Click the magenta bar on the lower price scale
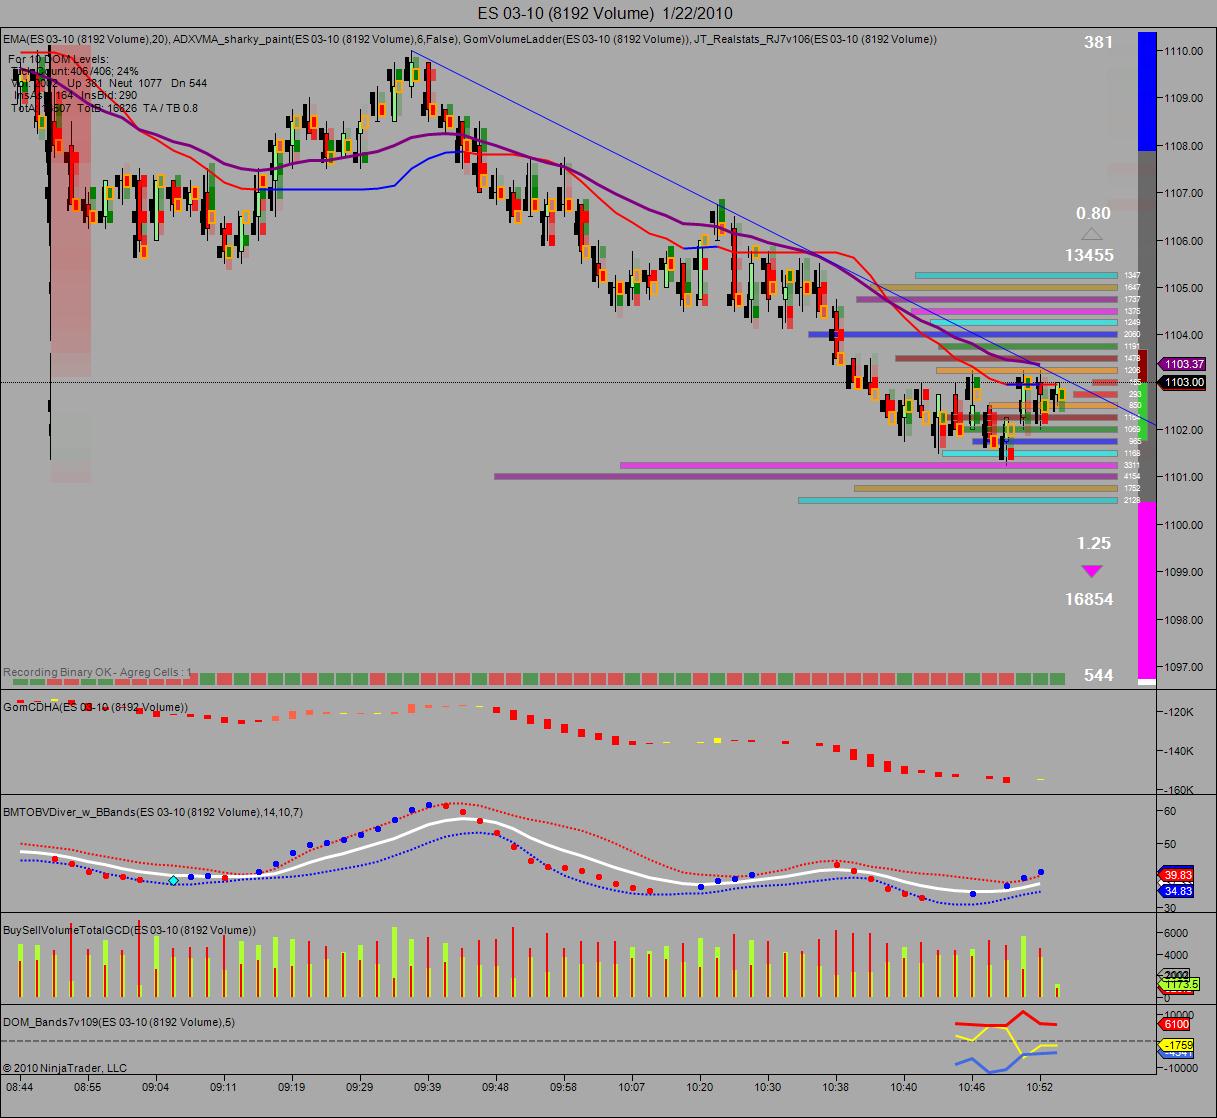Screen dimensions: 1217x1118 pos(1147,590)
